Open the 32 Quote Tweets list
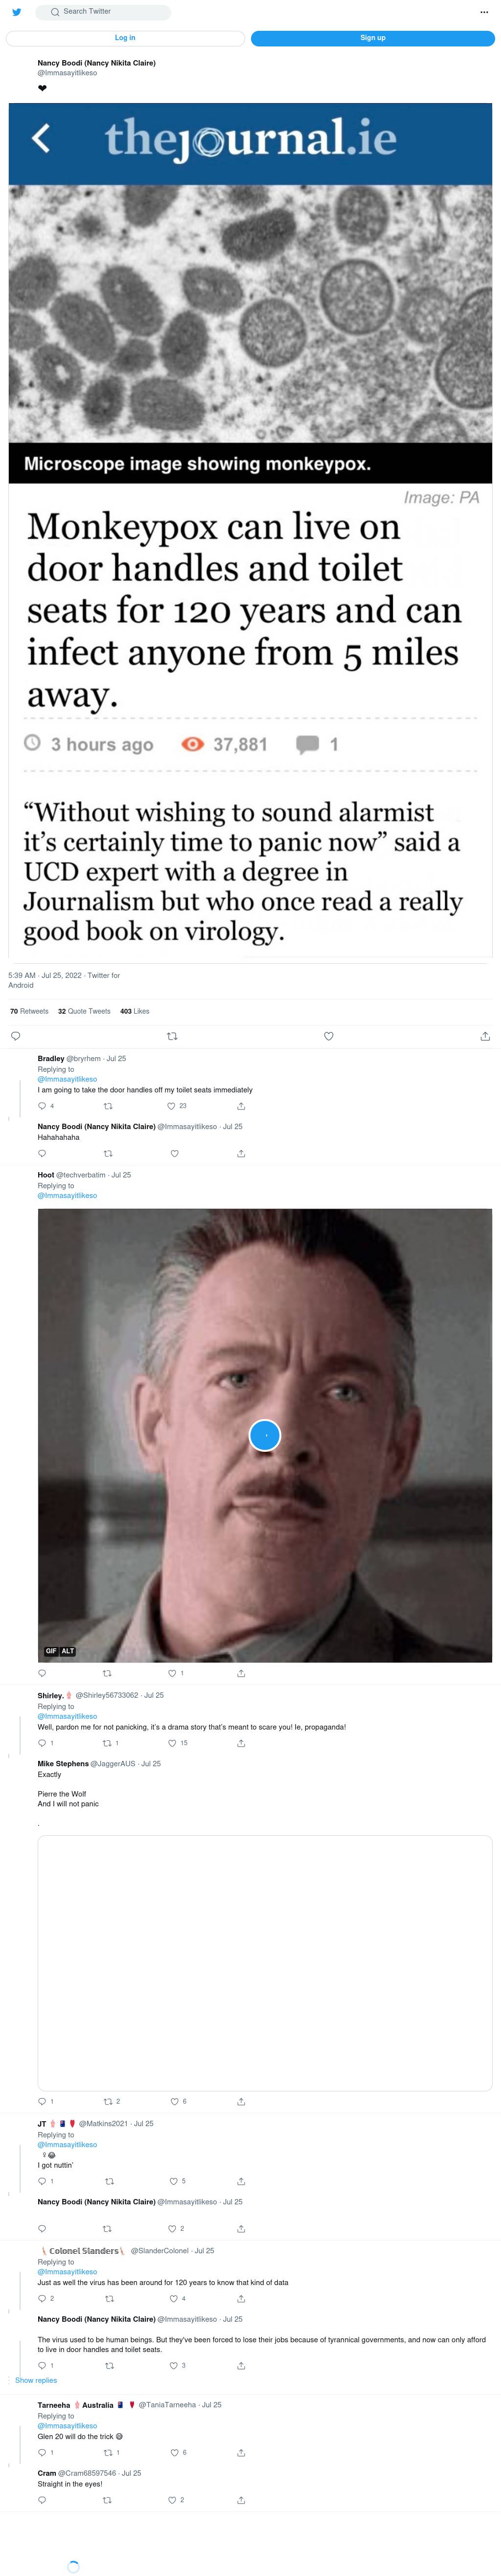The height and width of the screenshot is (2576, 501). [84, 1011]
